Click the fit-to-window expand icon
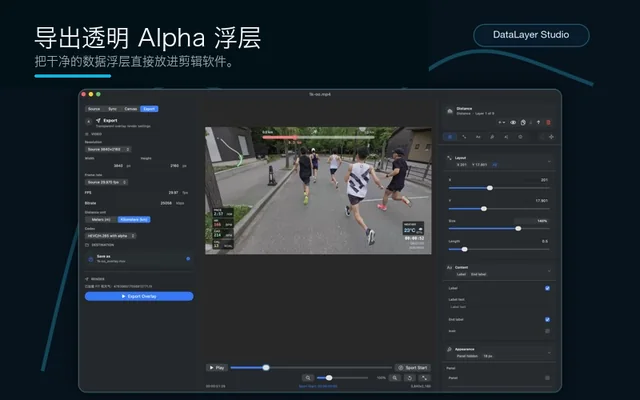Screen dimensions: 640x400 coord(424,378)
